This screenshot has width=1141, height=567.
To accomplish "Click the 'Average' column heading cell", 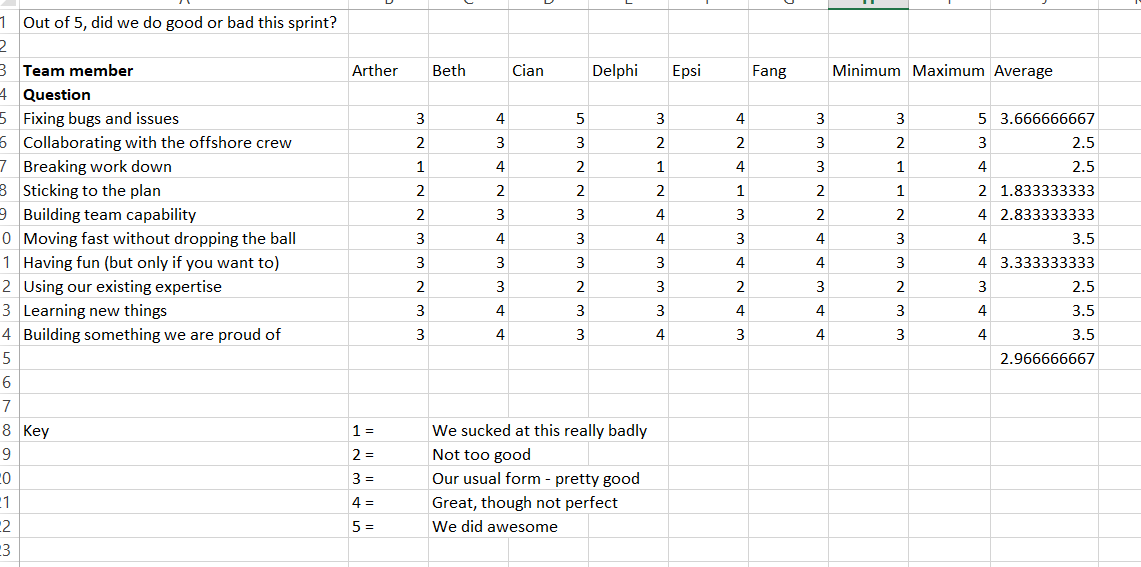I will pyautogui.click(x=1023, y=71).
